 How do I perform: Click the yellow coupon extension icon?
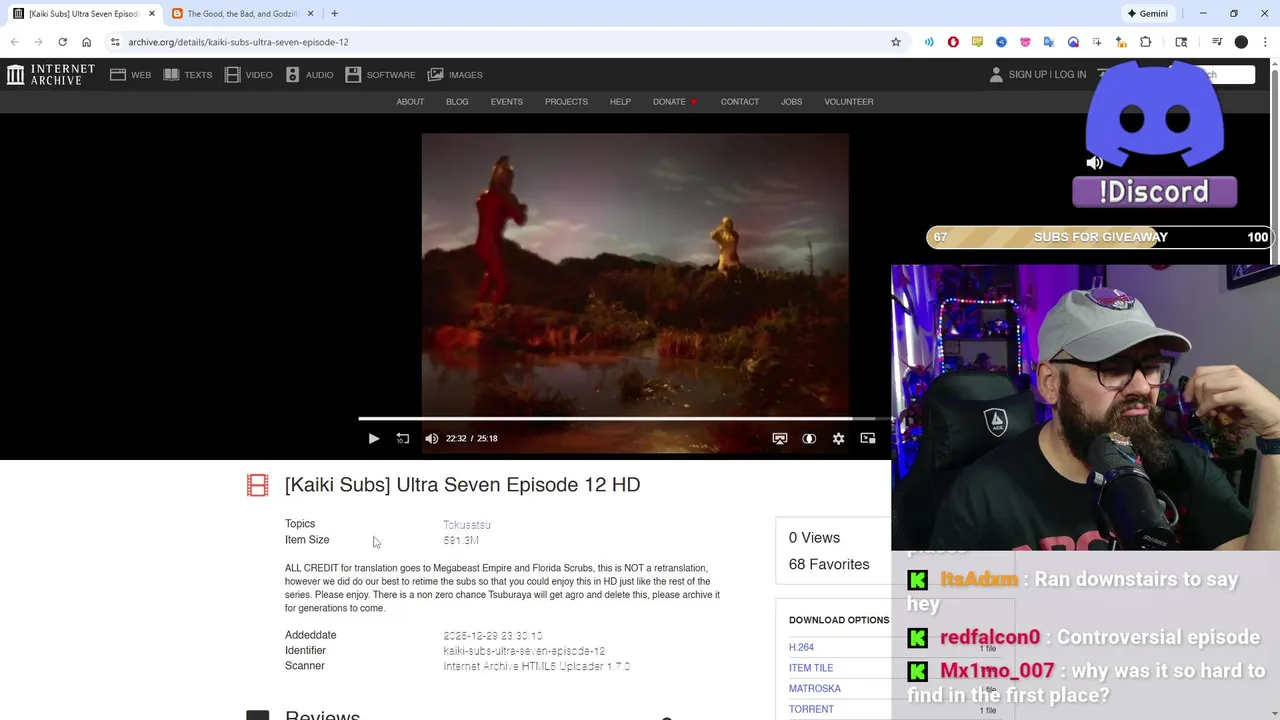pyautogui.click(x=977, y=42)
